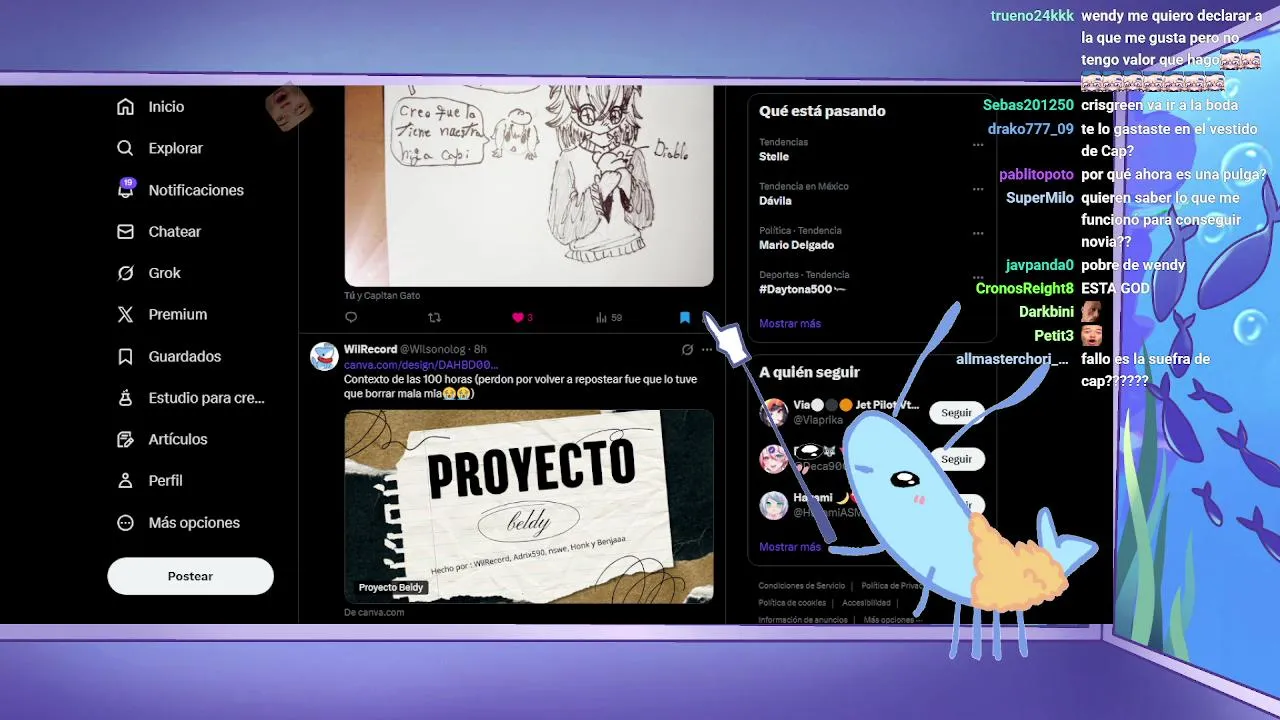Select the Explorar menu label

point(176,148)
